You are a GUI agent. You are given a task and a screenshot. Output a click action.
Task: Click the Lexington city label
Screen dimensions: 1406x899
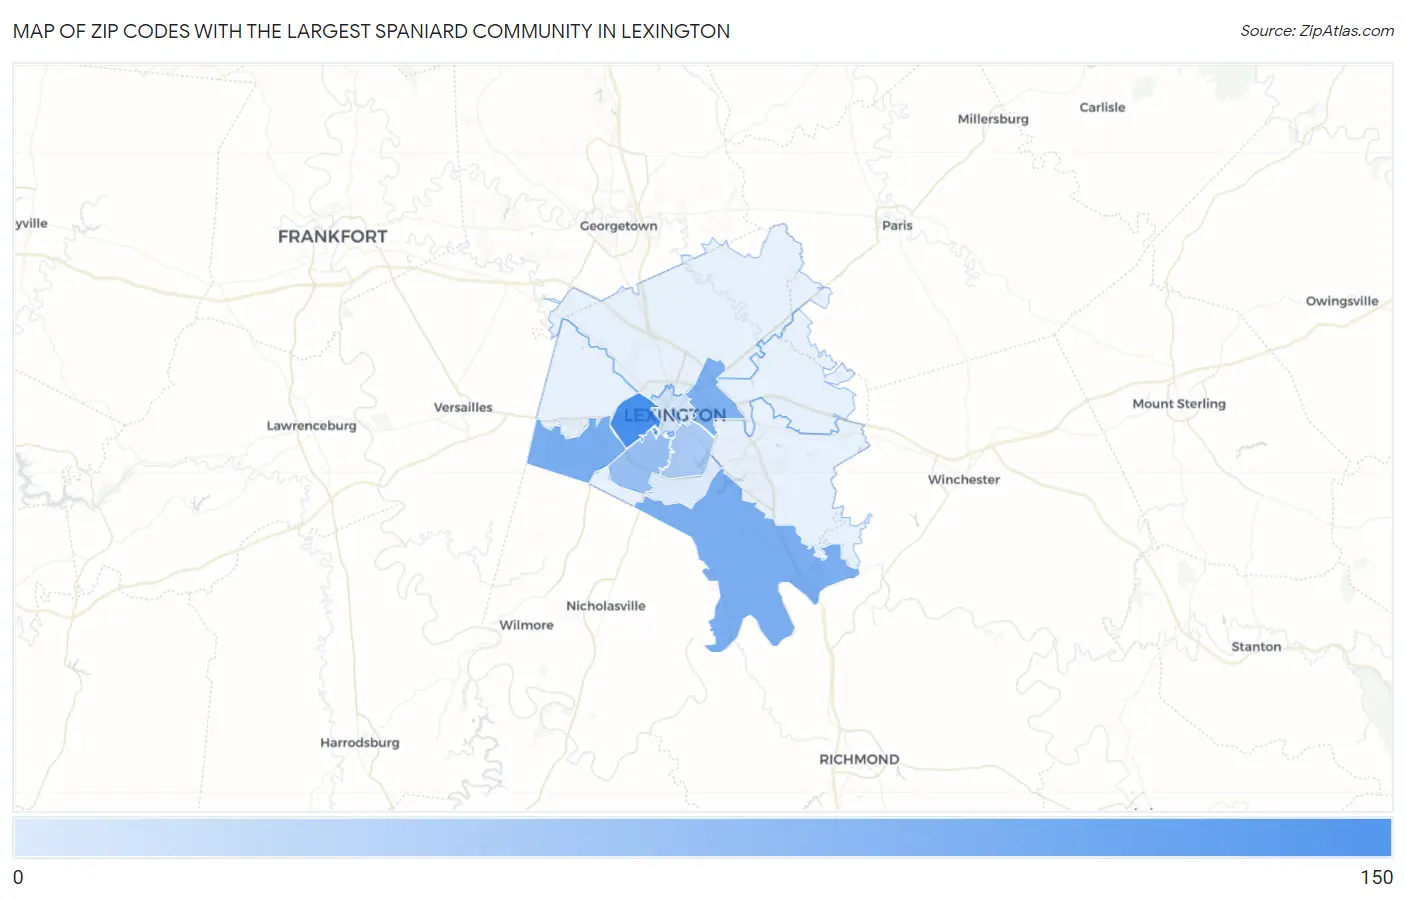pos(675,415)
